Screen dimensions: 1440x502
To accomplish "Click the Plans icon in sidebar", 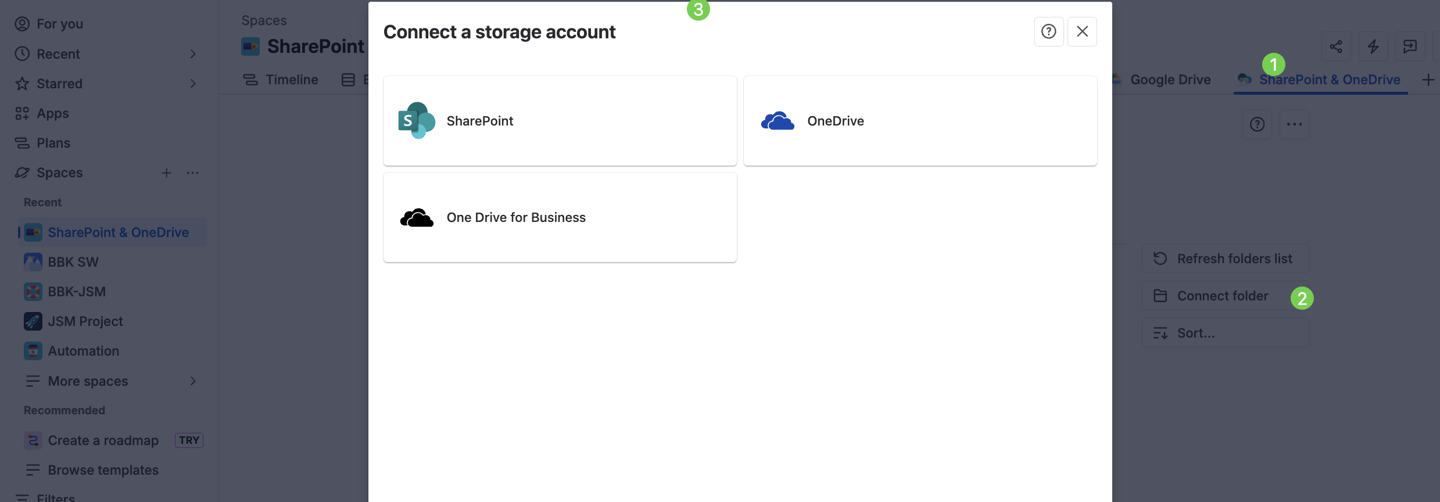I will click(x=22, y=143).
